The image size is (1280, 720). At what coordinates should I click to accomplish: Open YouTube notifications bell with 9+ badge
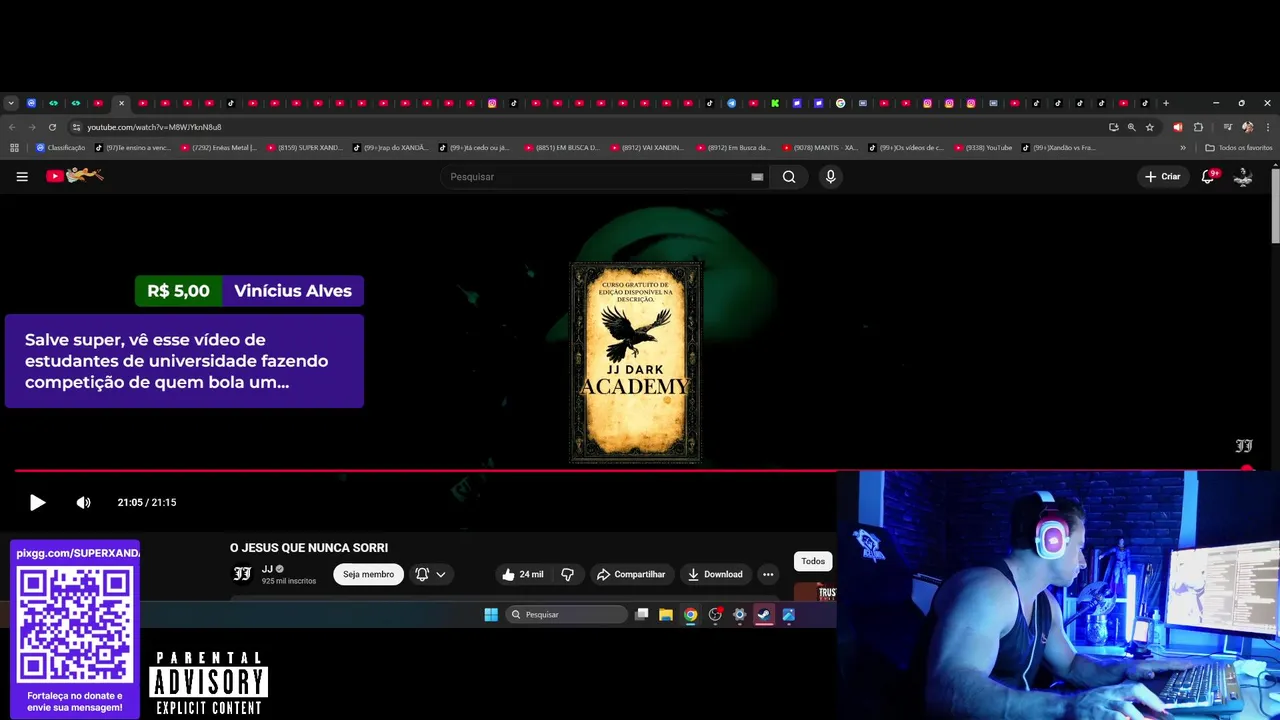1209,176
